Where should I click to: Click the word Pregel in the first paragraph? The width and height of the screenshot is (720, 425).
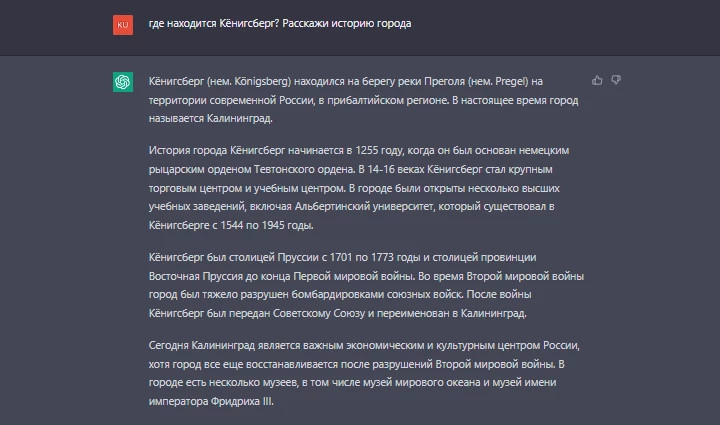click(x=511, y=81)
